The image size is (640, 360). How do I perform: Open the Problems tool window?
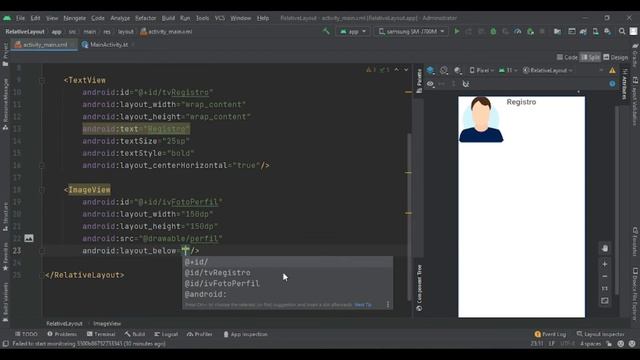(62, 334)
